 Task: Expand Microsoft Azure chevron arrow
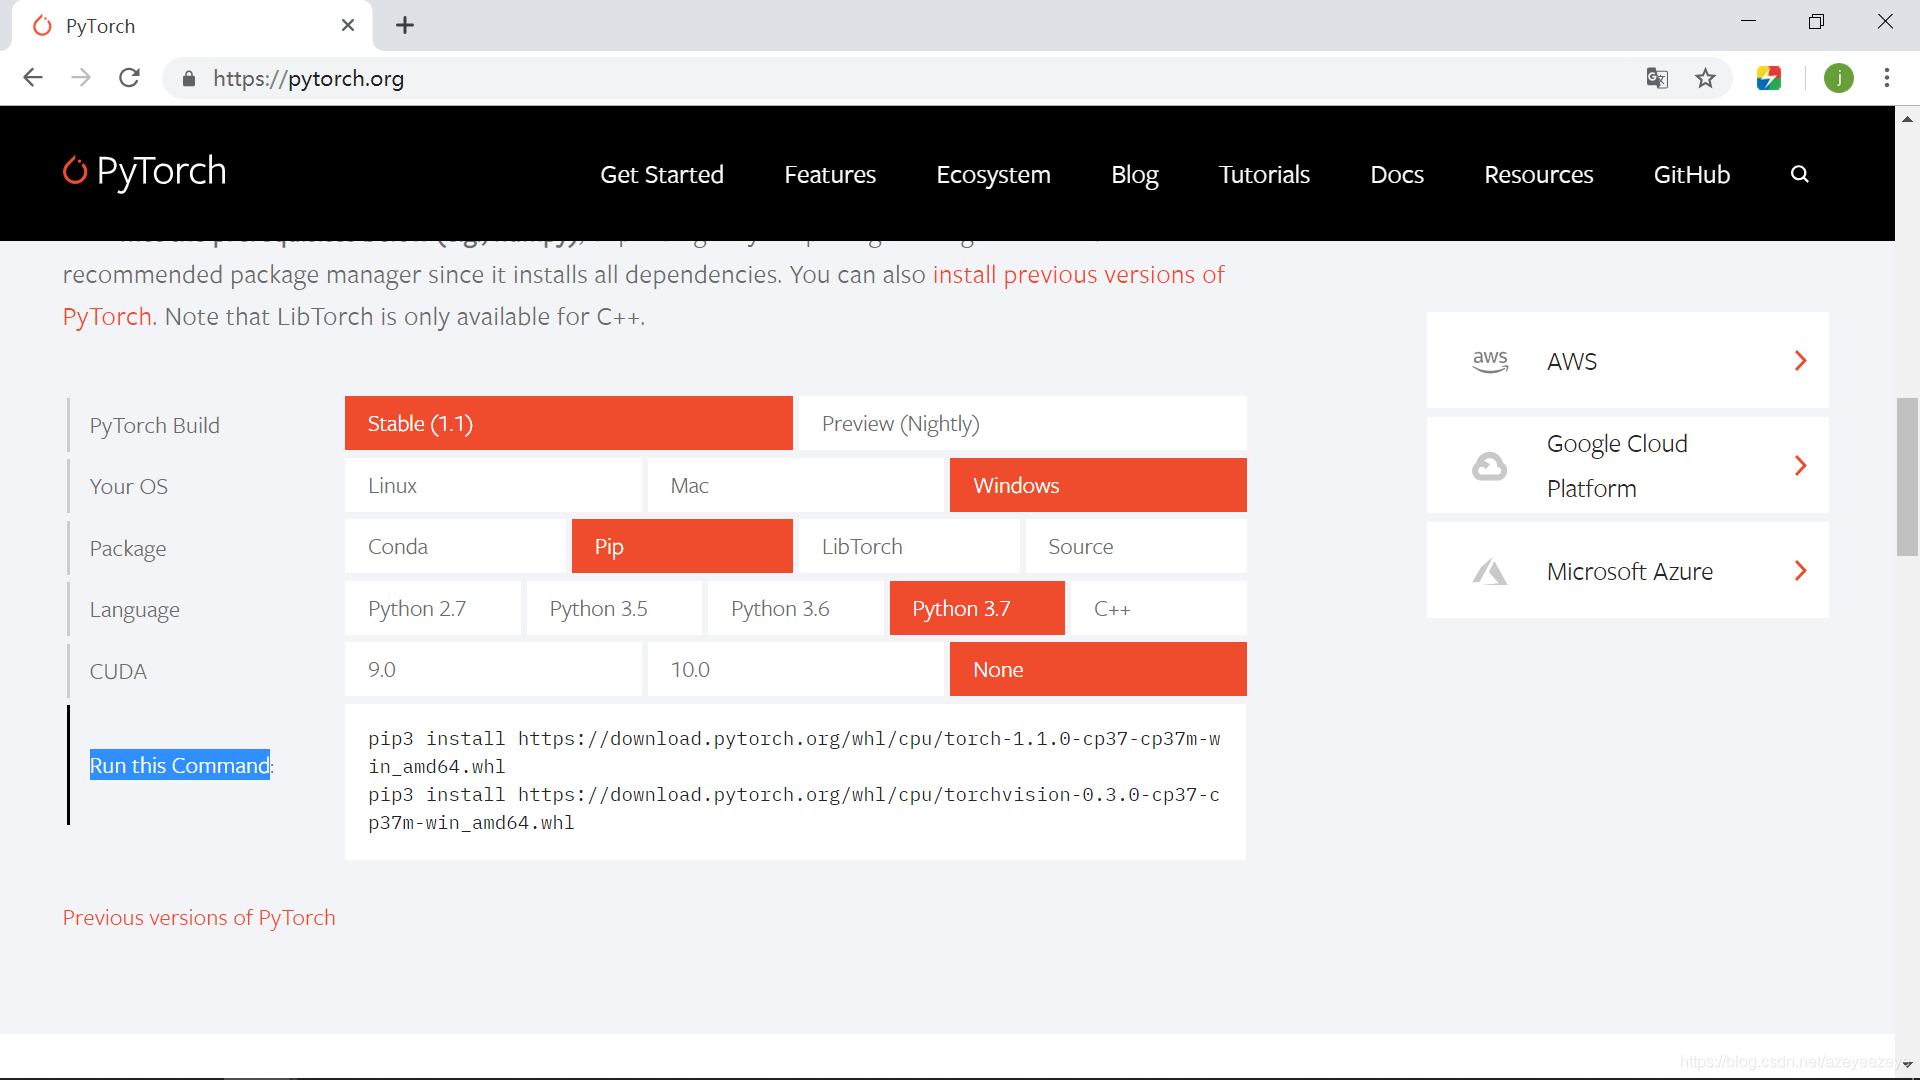coord(1800,571)
